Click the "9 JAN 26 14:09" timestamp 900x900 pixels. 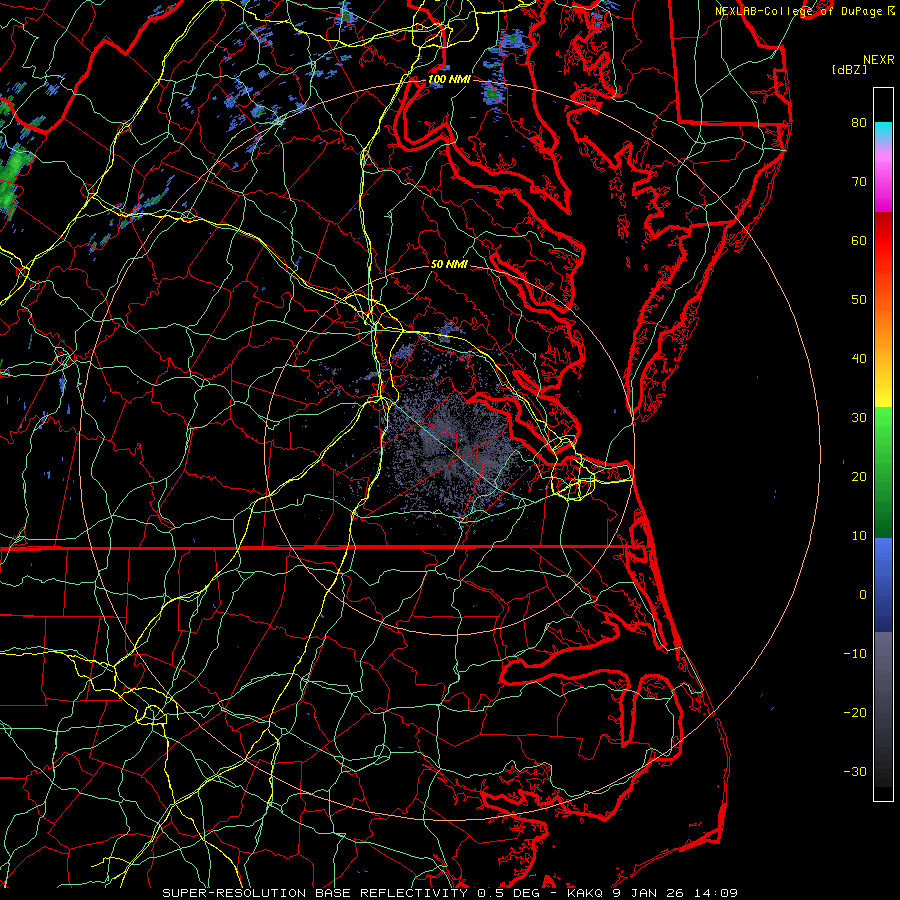click(675, 893)
